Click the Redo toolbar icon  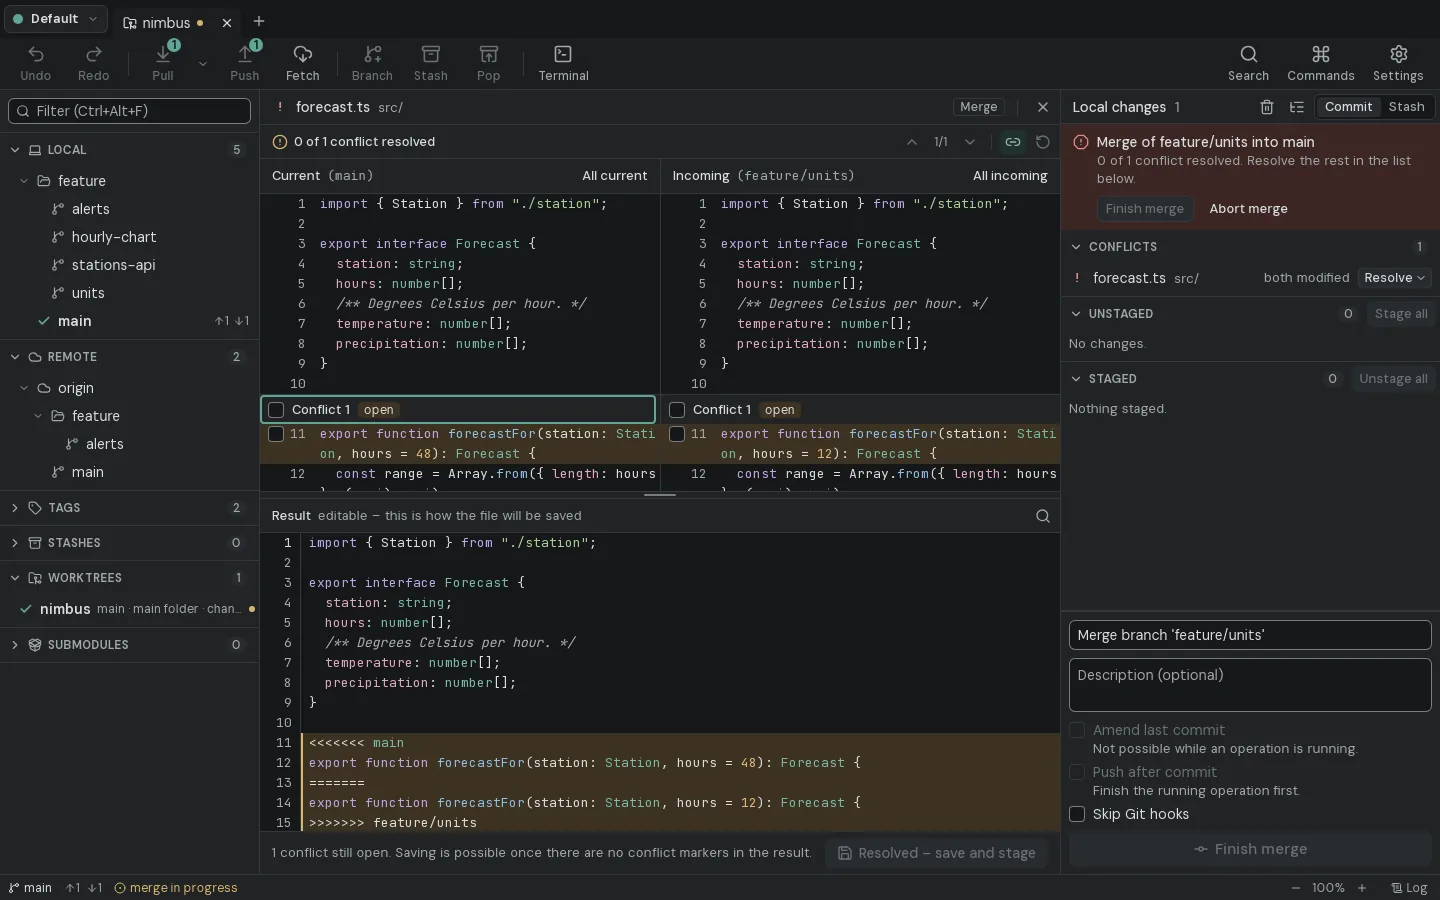click(x=94, y=63)
